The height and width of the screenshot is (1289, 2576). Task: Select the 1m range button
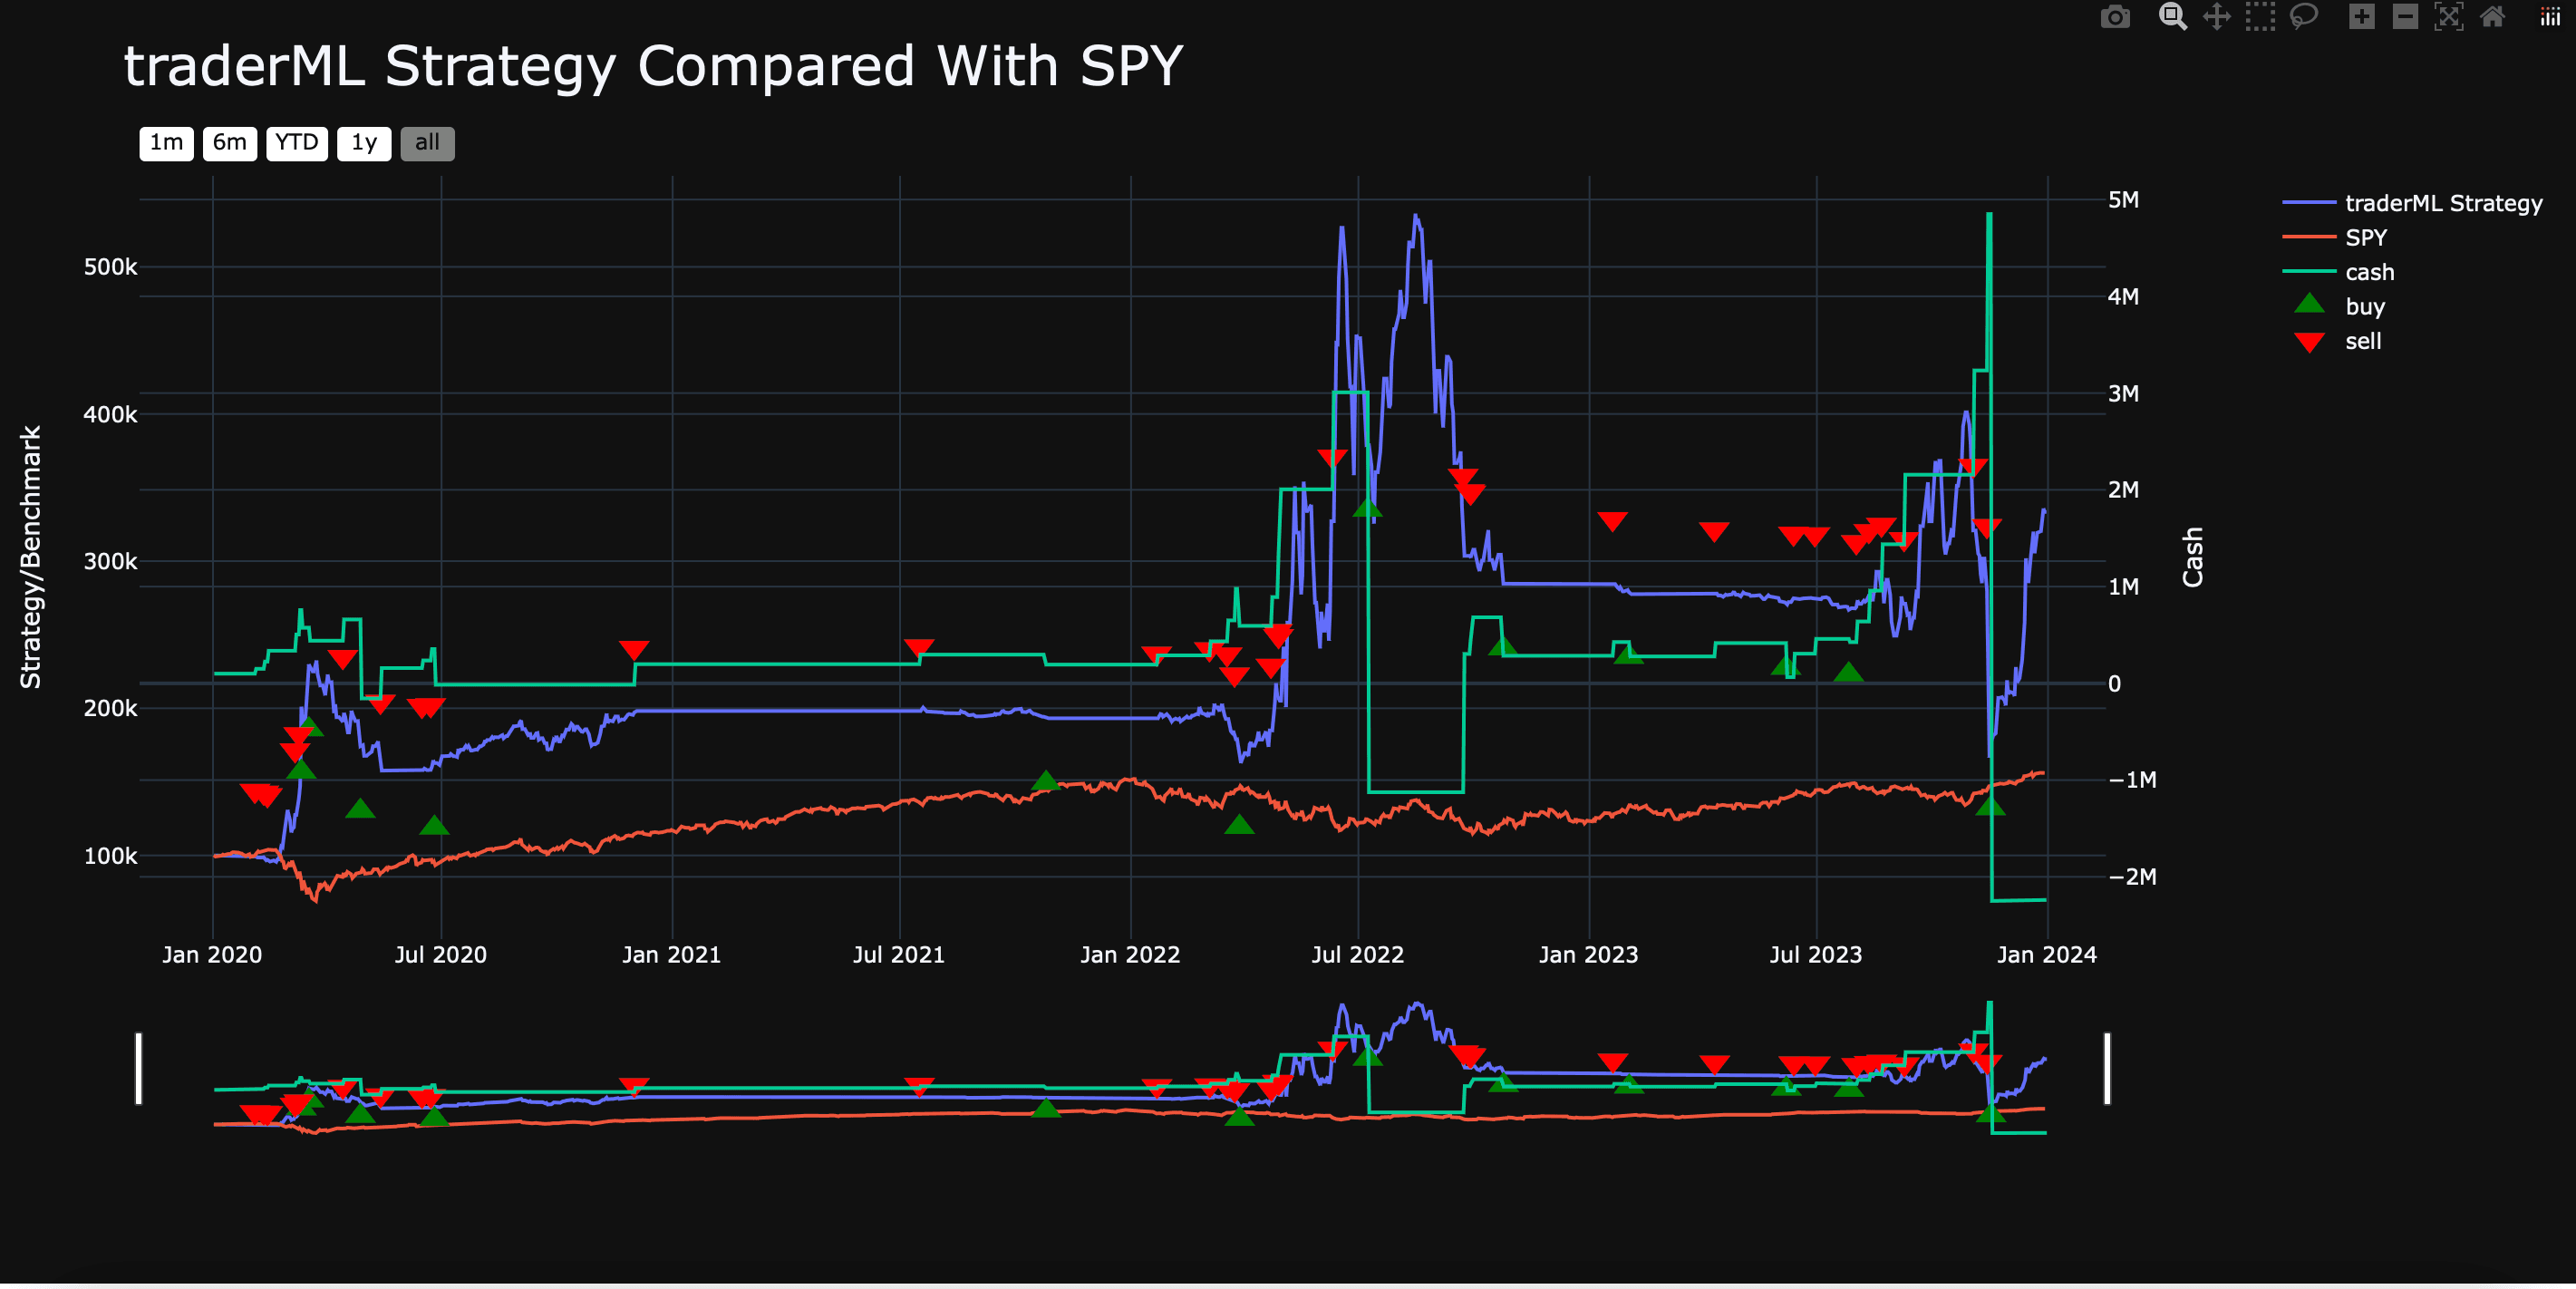[x=166, y=143]
